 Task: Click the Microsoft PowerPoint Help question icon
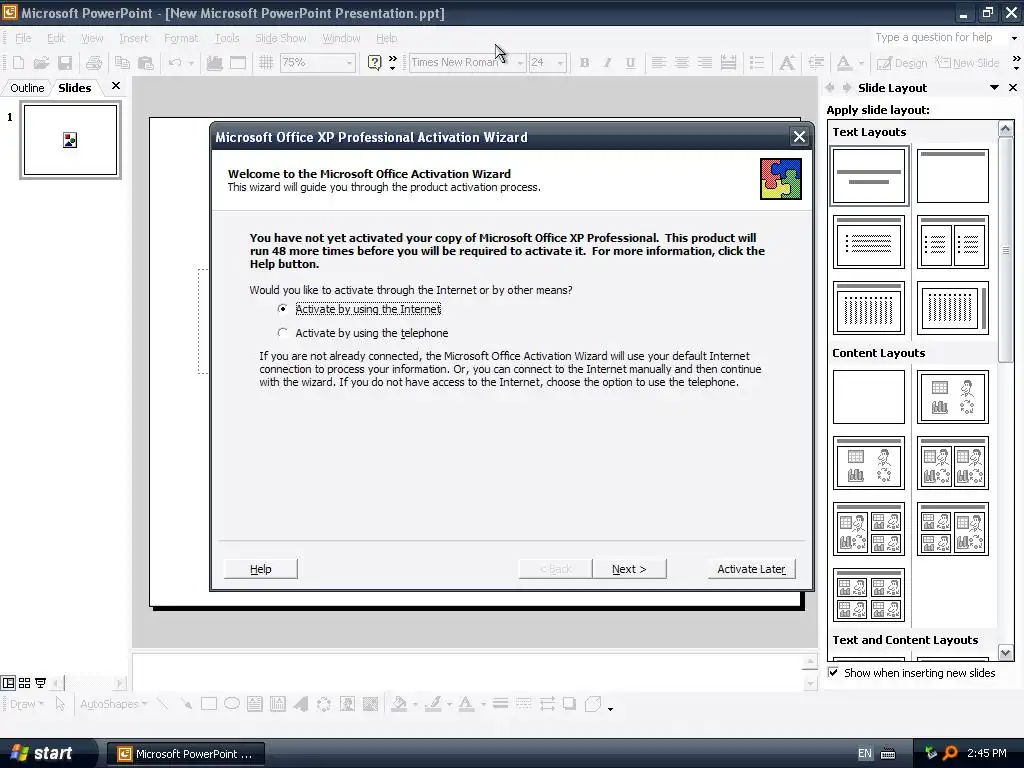pyautogui.click(x=375, y=63)
